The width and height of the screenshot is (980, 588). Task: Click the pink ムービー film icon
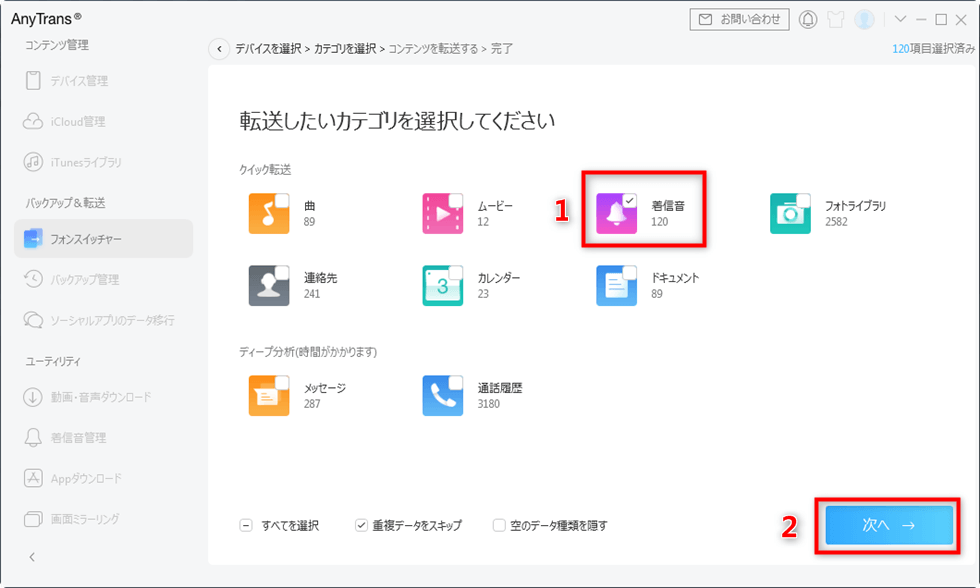pos(442,214)
